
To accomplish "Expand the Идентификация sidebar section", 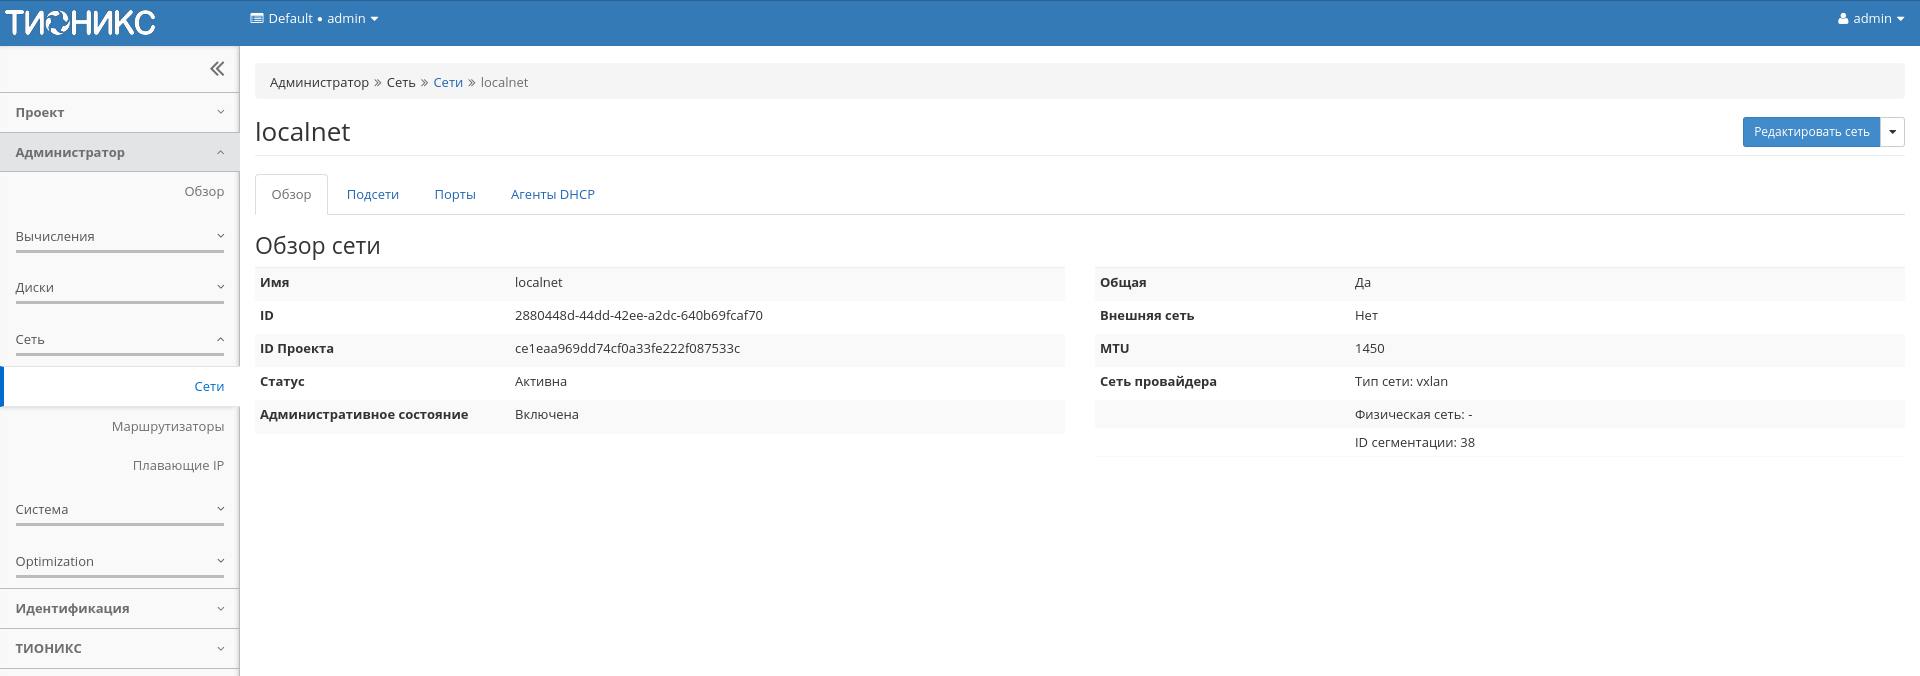I will pyautogui.click(x=119, y=609).
